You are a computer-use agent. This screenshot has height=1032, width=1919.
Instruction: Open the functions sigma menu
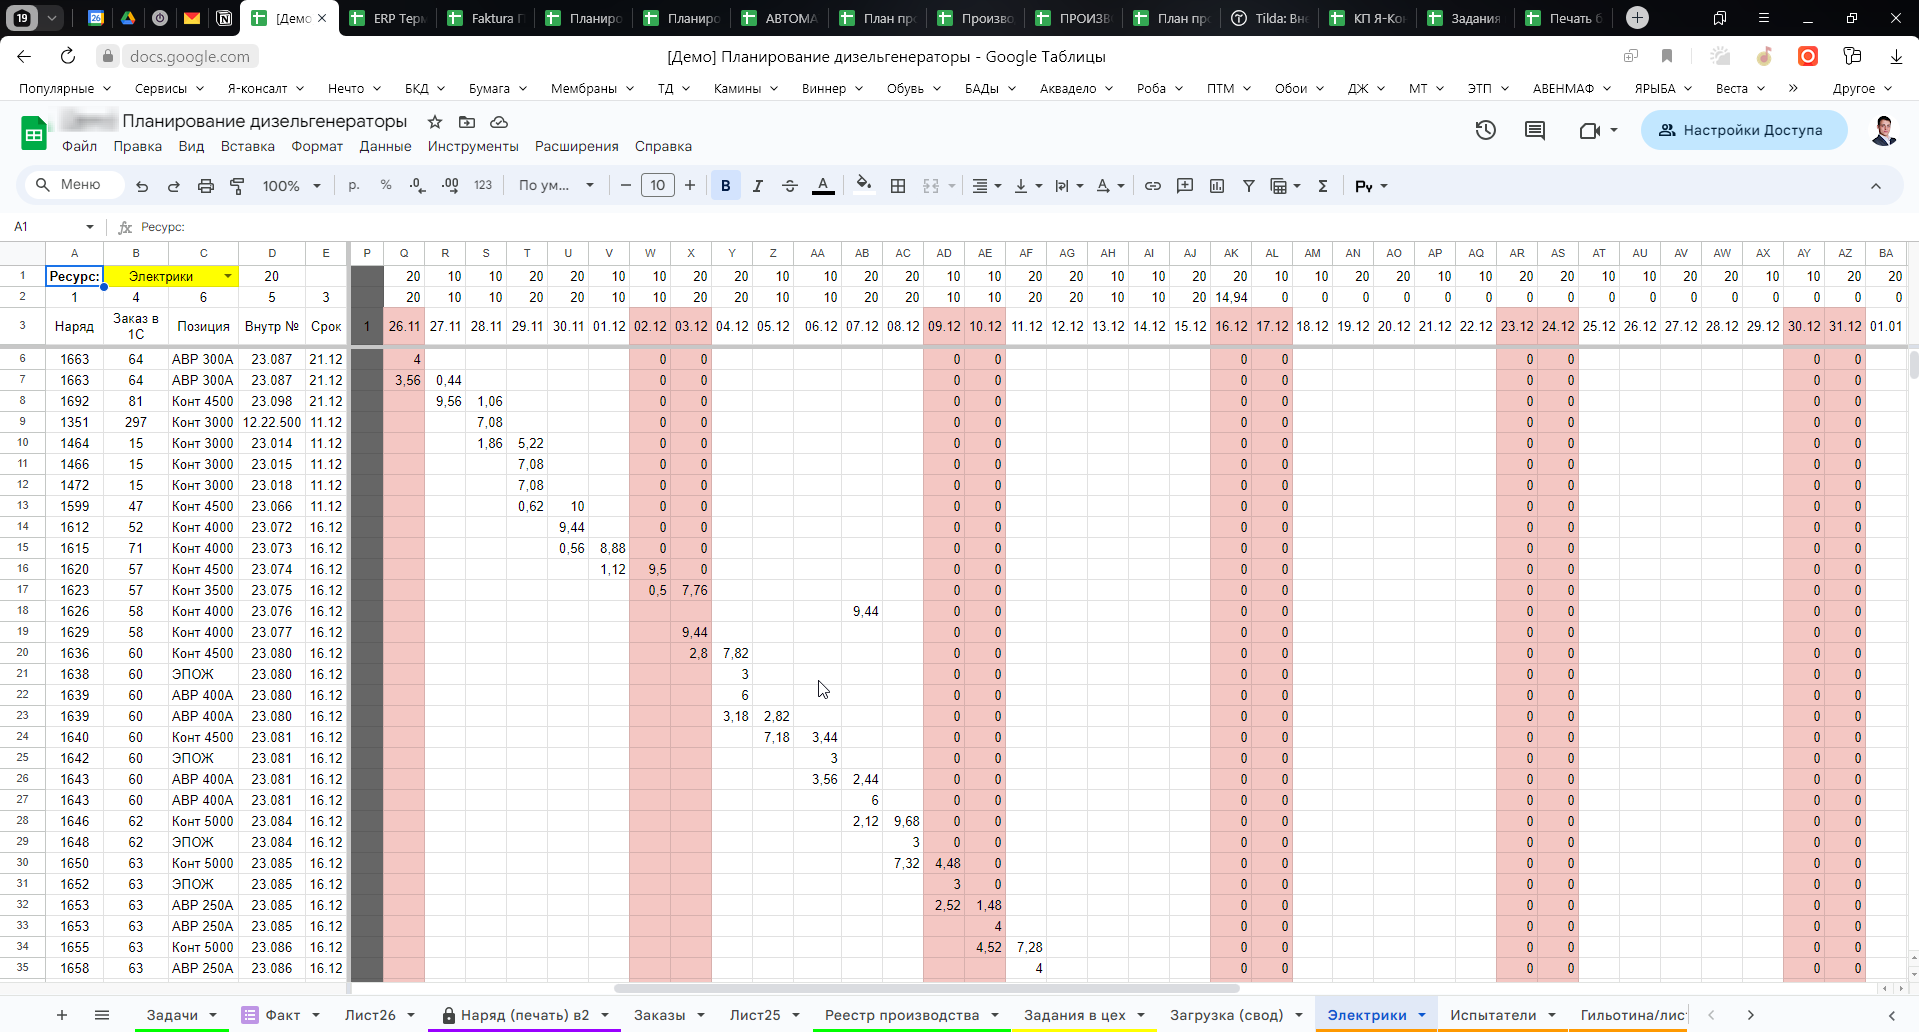click(x=1323, y=186)
